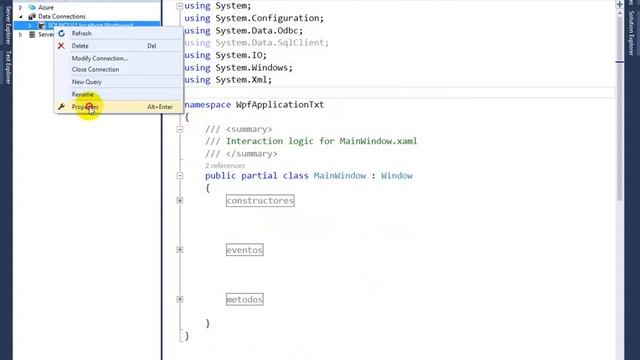The image size is (640, 360).
Task: Click the 2 references CodeLens link
Action: 225,166
